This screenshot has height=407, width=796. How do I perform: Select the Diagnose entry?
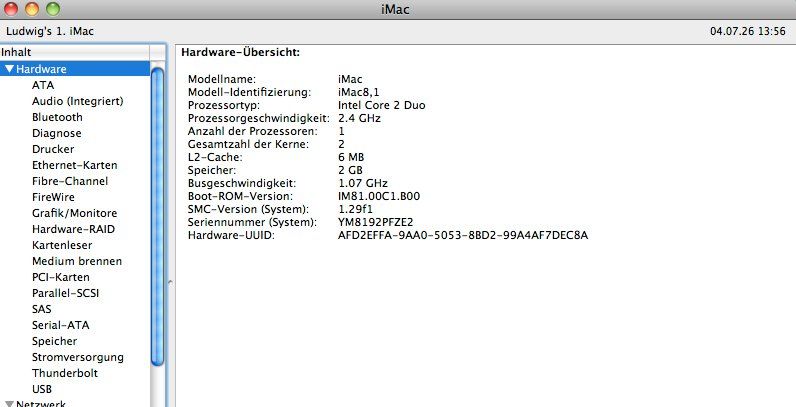click(x=56, y=133)
